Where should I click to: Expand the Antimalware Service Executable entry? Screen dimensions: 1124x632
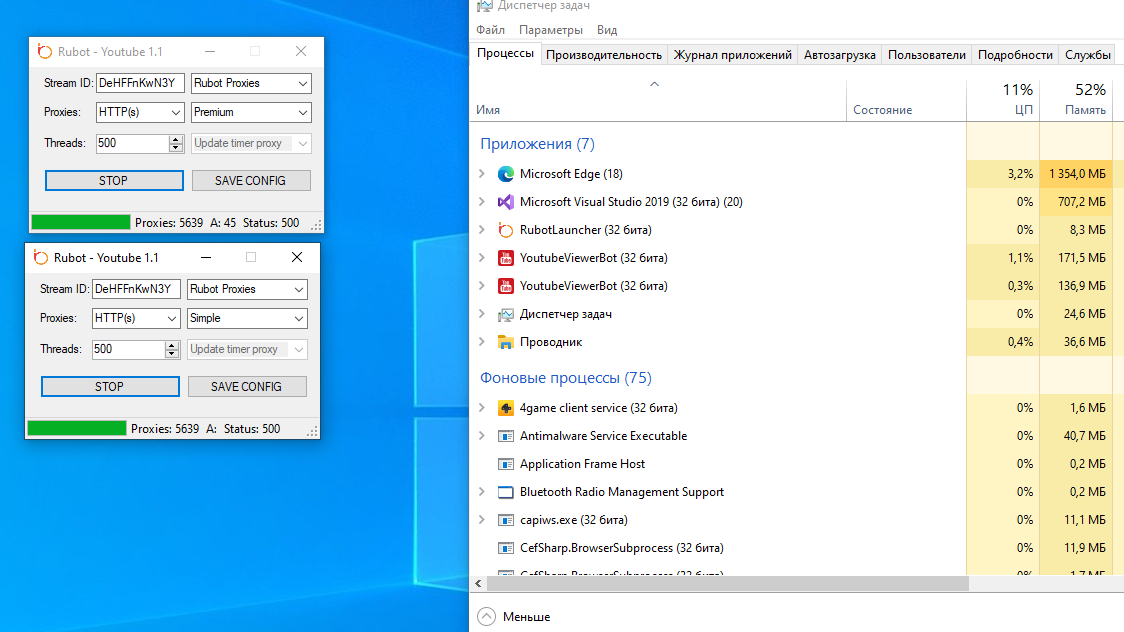[x=482, y=436]
